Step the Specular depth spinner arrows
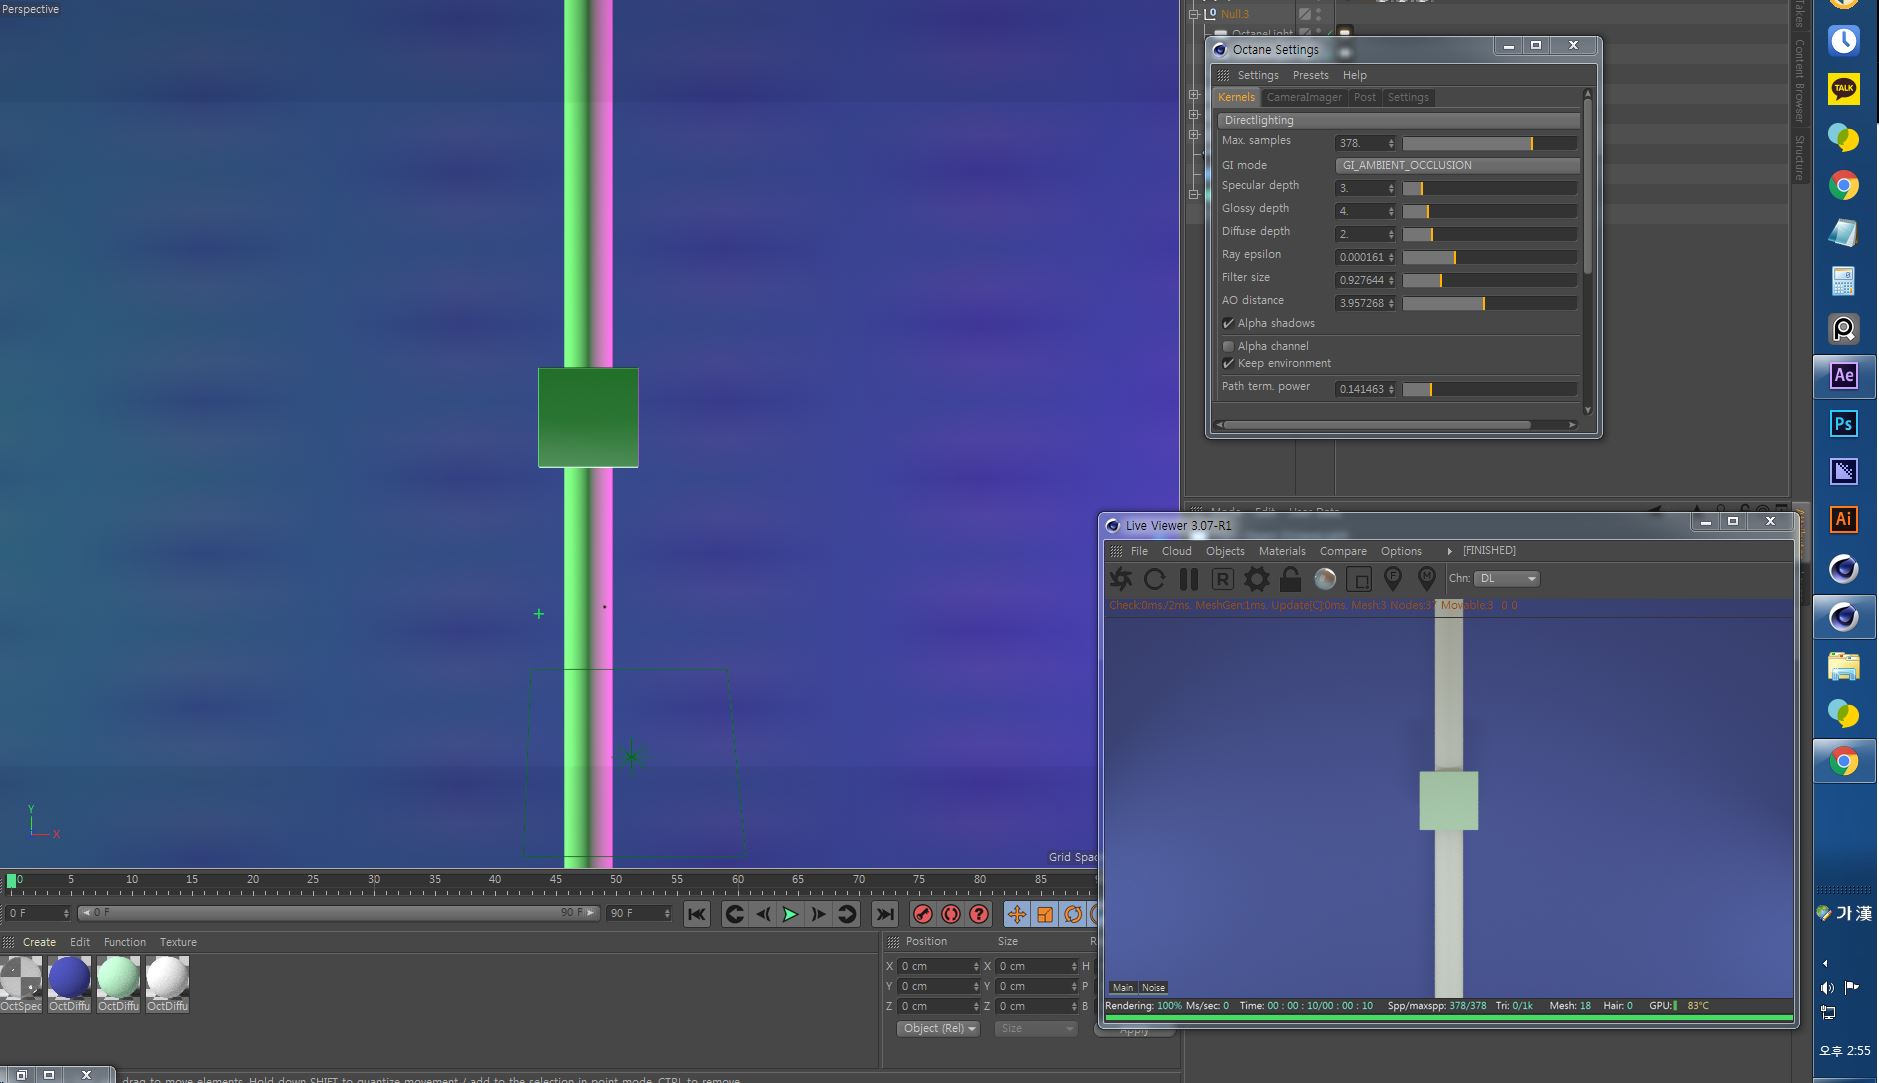The image size is (1879, 1083). point(1391,188)
